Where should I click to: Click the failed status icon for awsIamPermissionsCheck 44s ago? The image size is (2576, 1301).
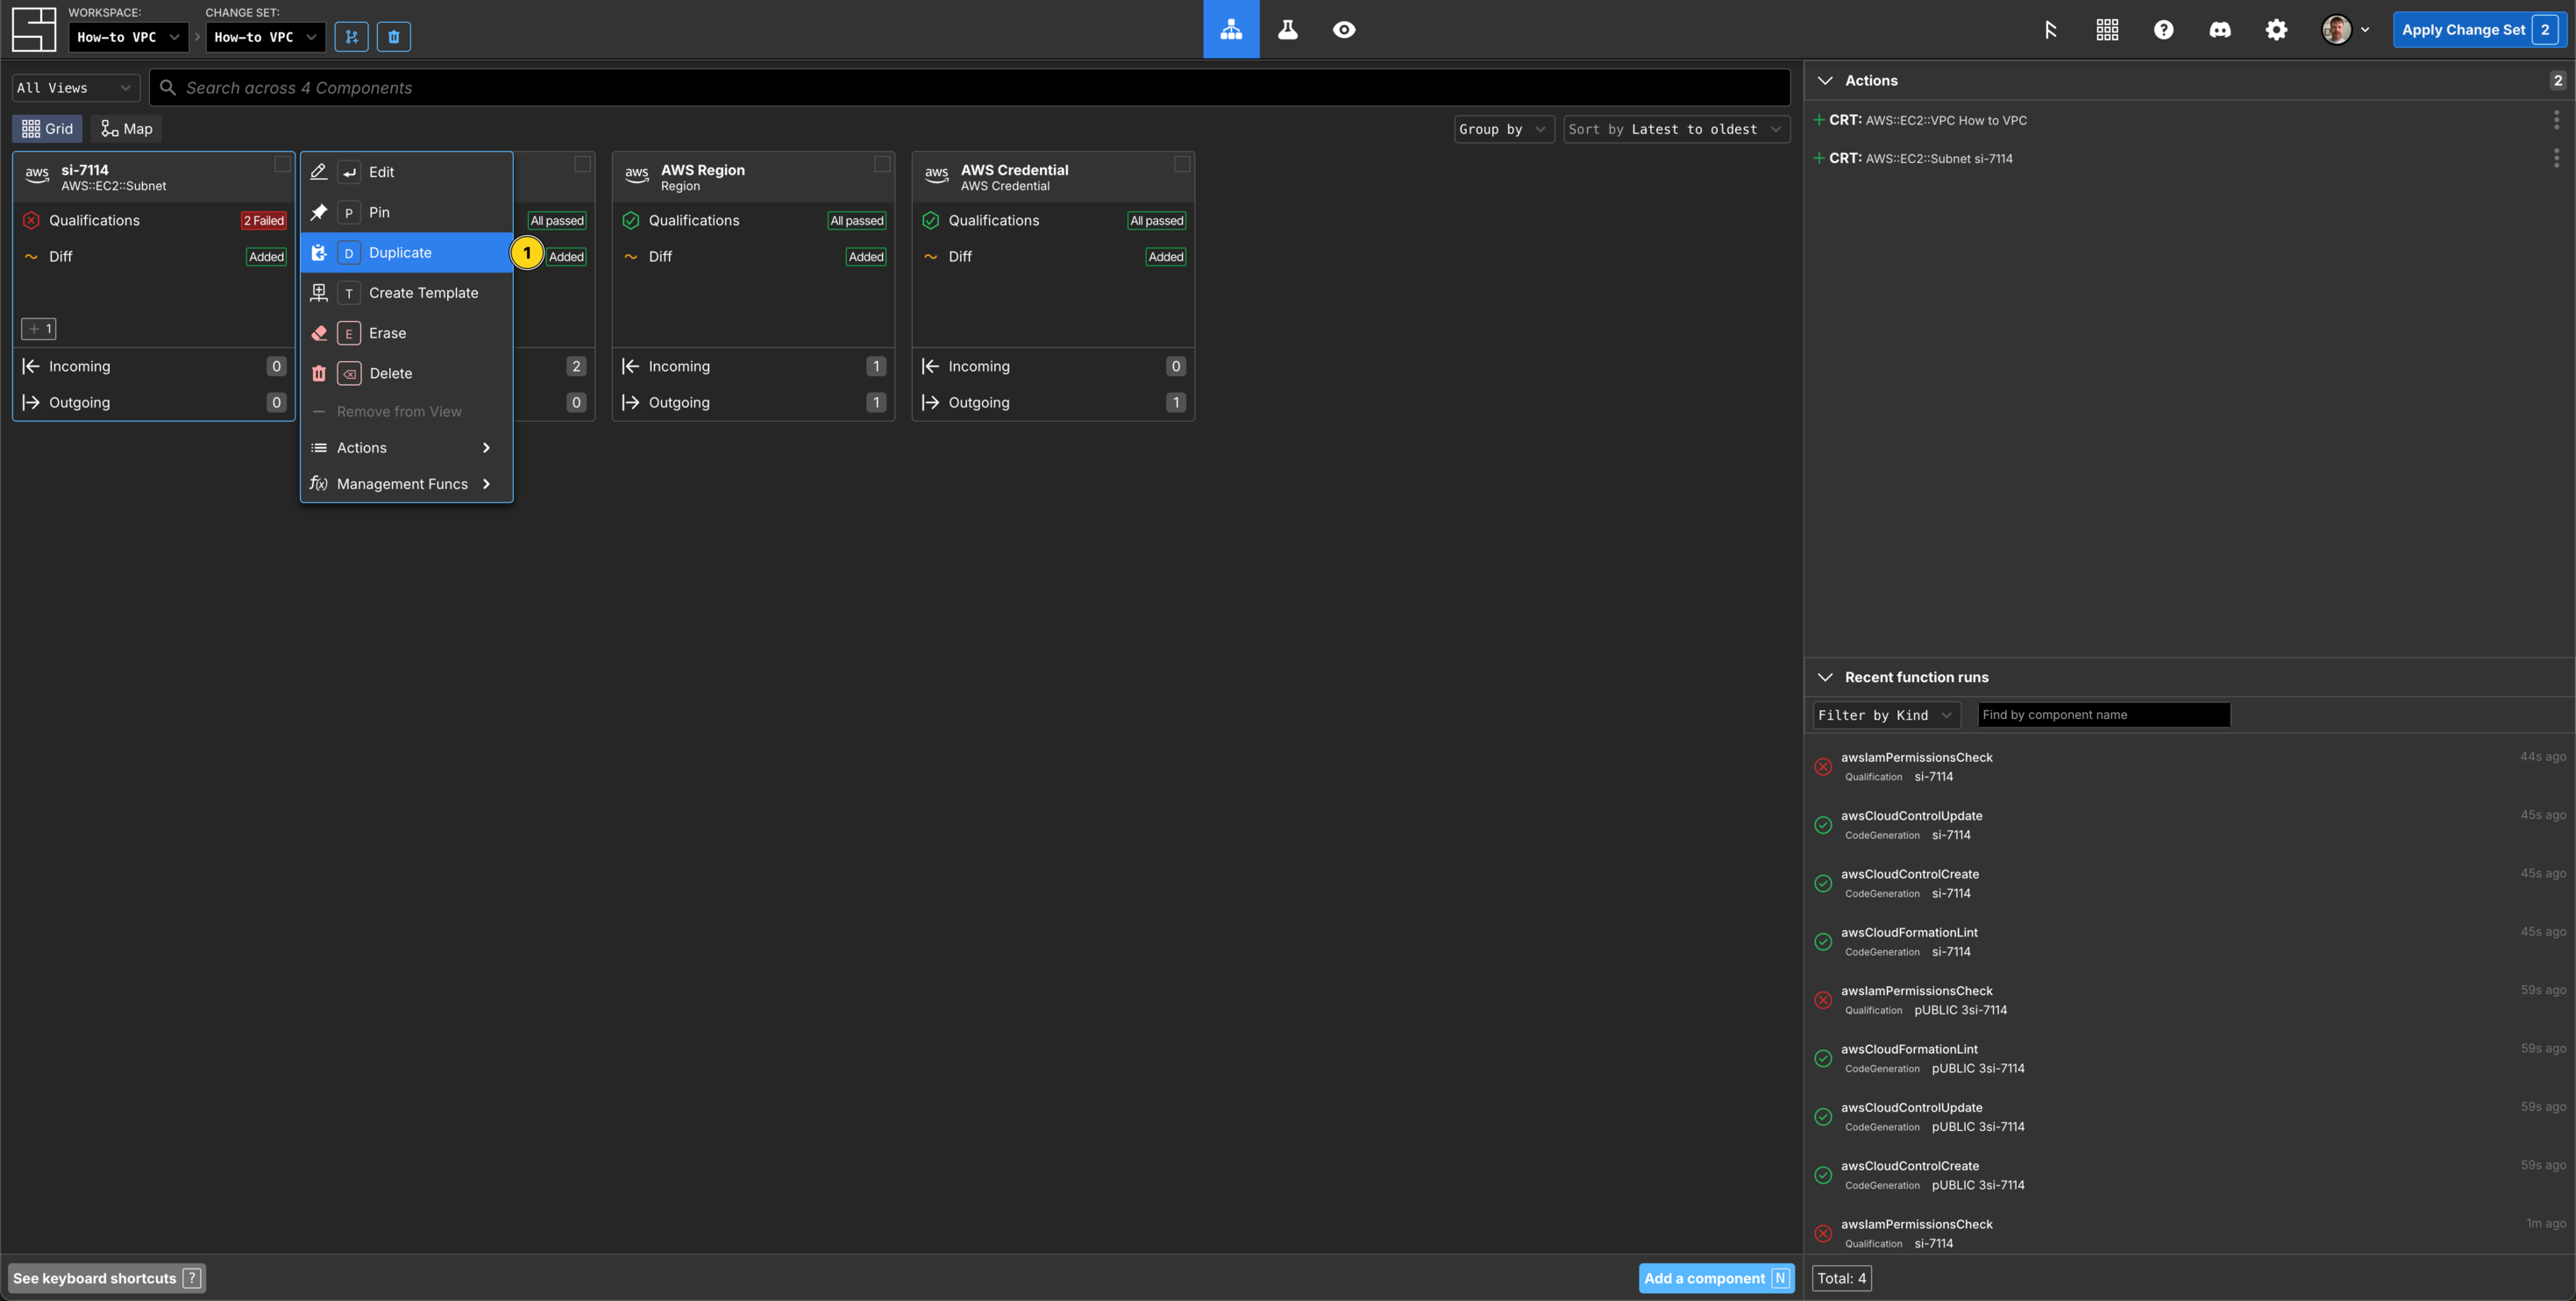coord(1823,767)
